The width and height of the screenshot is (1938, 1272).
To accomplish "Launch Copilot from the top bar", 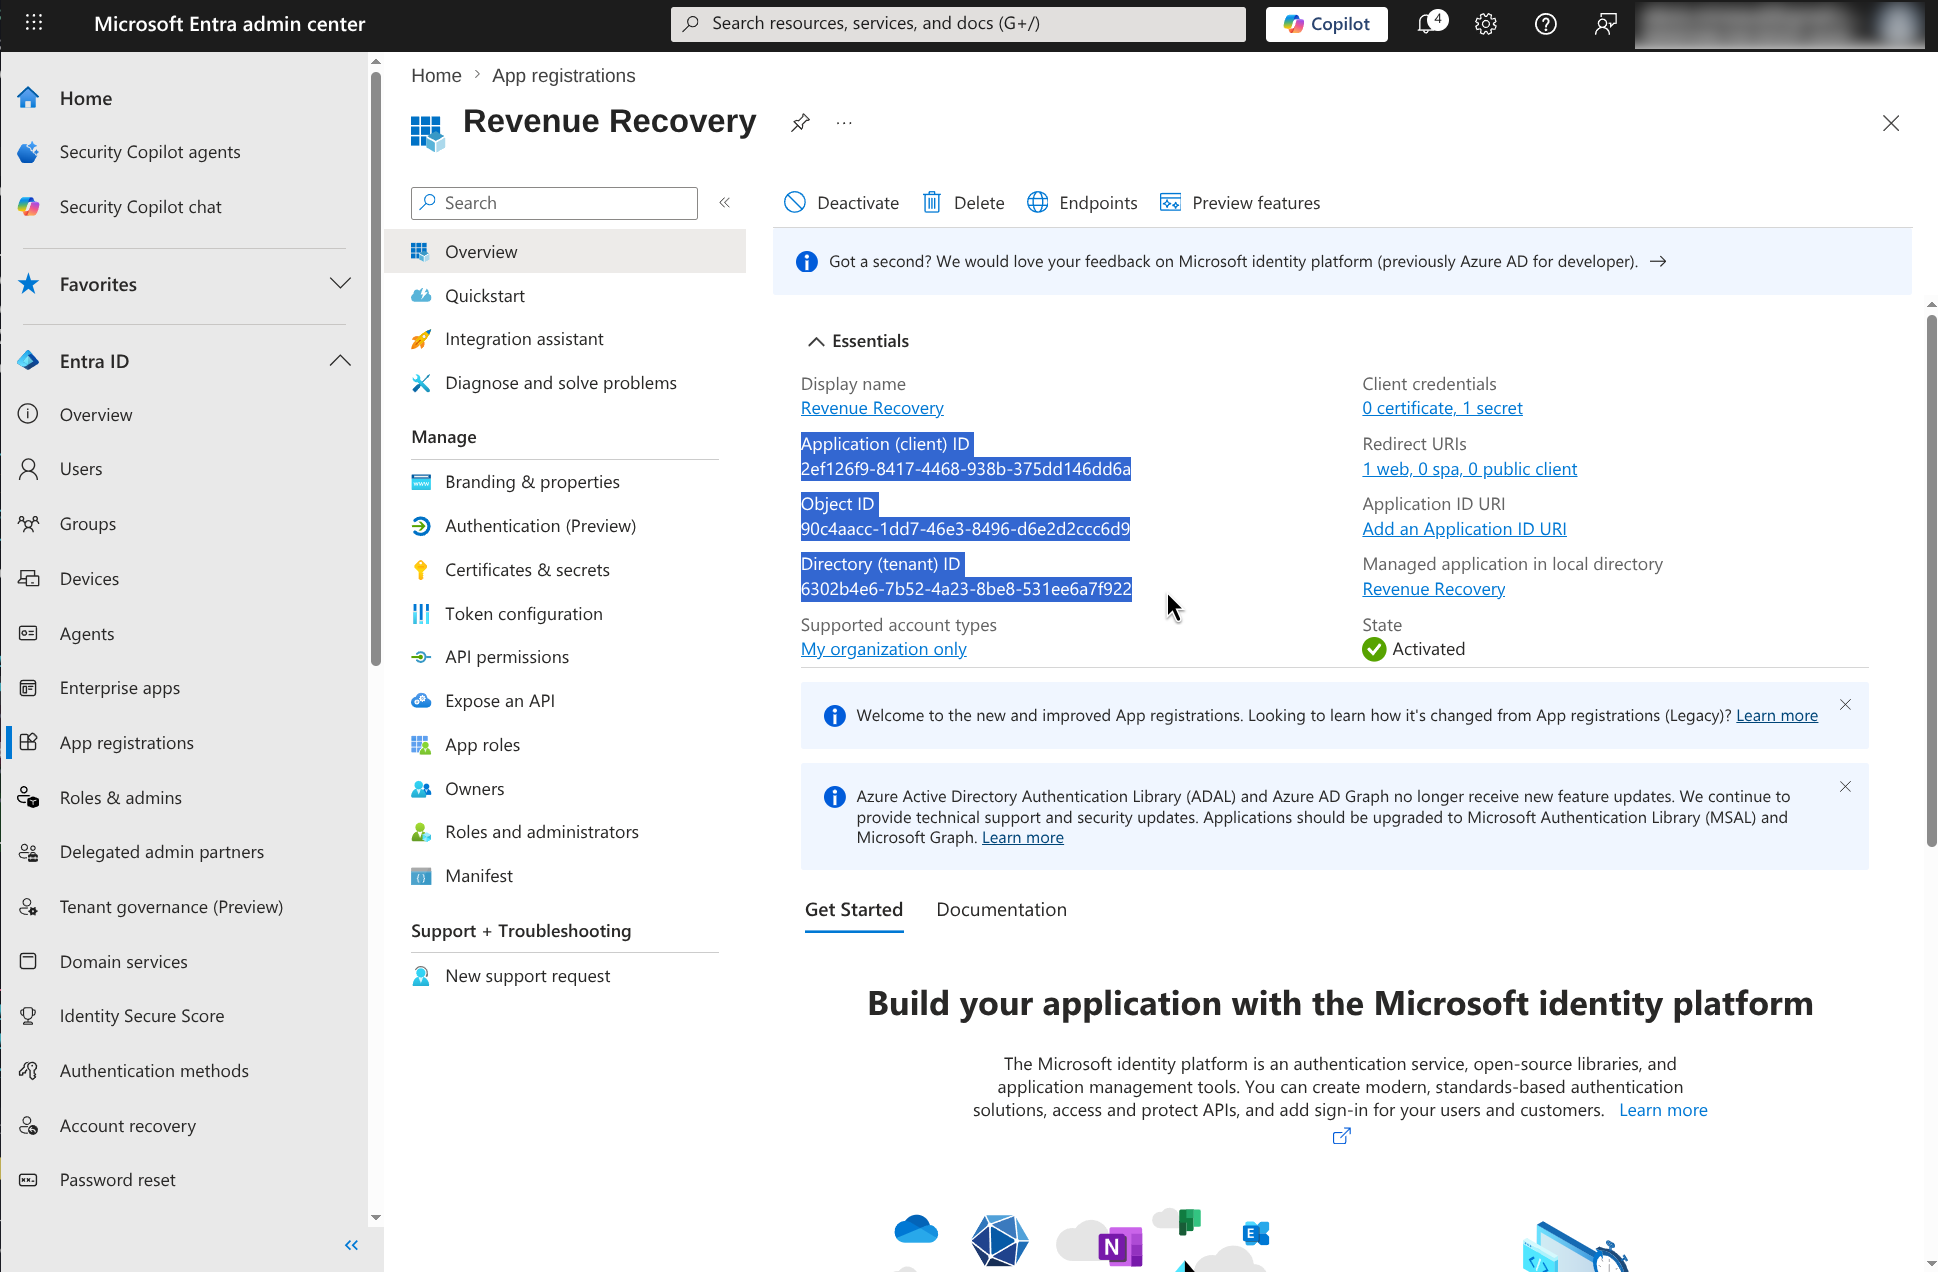I will point(1326,24).
